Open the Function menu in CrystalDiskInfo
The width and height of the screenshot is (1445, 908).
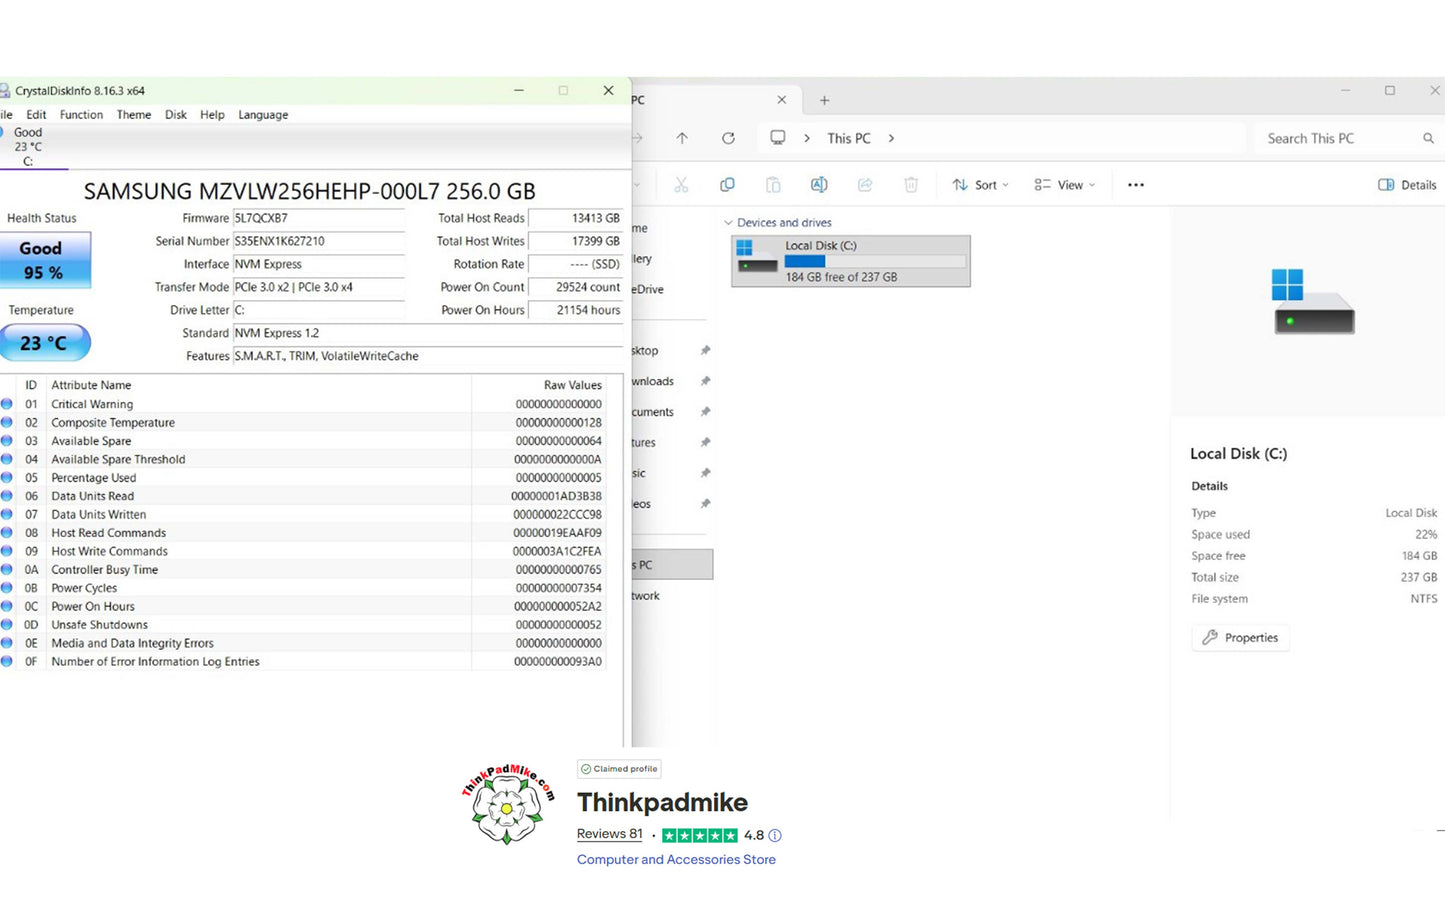coord(81,115)
